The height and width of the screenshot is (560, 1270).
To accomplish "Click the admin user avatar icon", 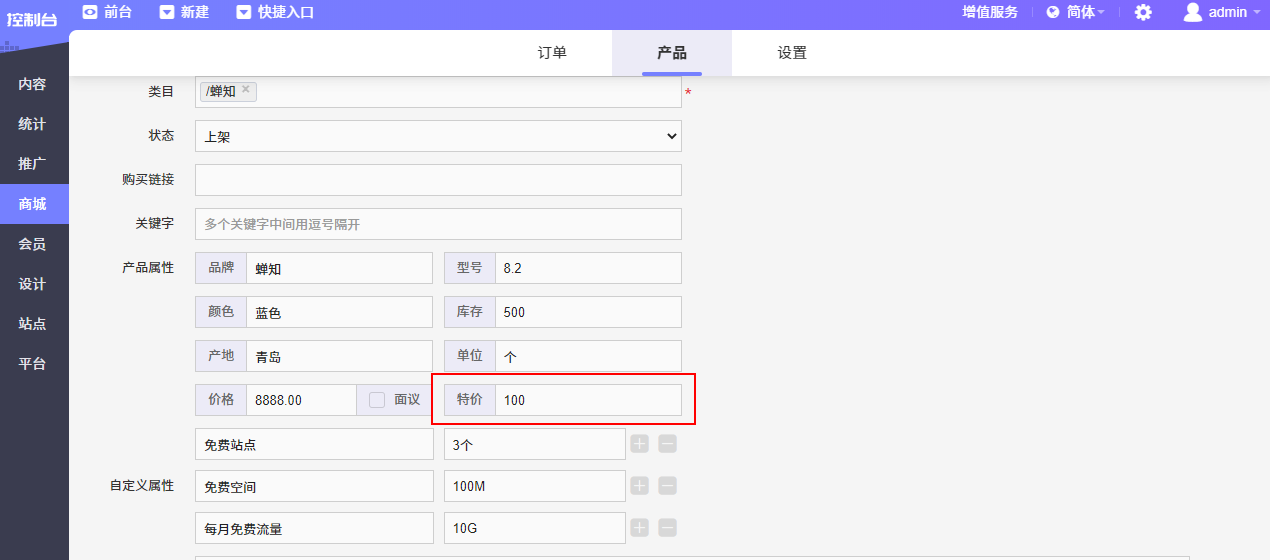I will (x=1192, y=12).
